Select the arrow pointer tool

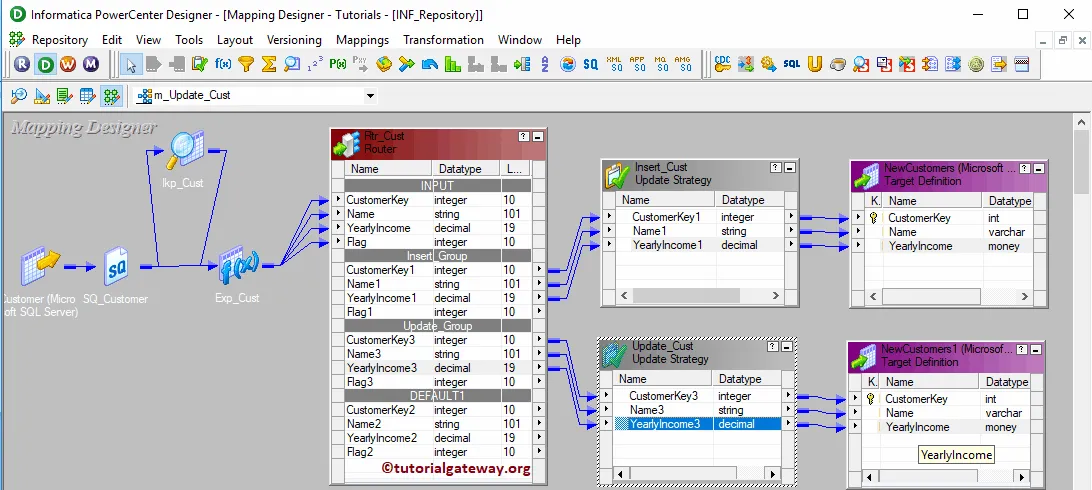tap(131, 65)
